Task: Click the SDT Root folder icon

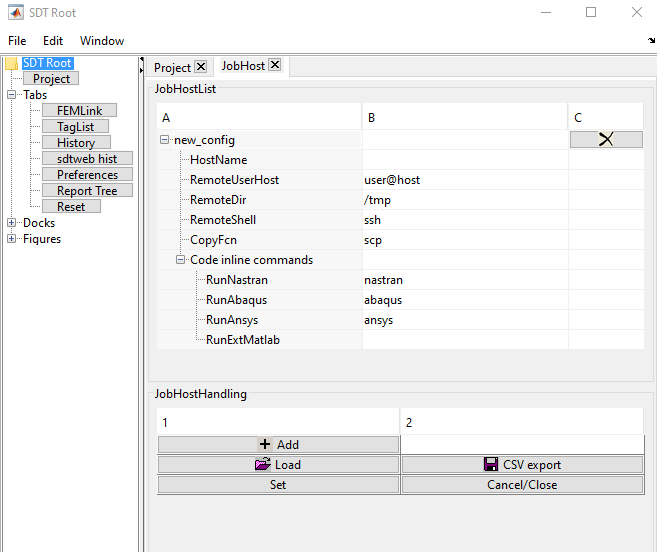Action: [12, 64]
